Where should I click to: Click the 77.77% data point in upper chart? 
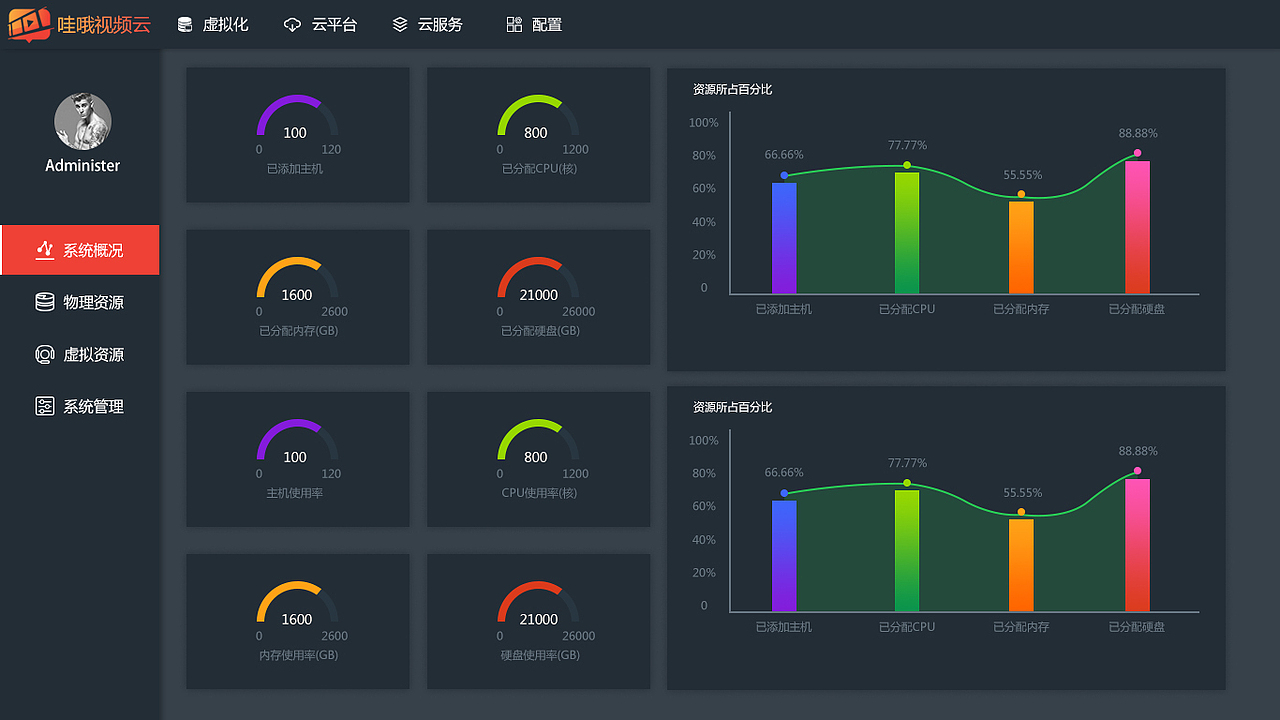[x=907, y=165]
